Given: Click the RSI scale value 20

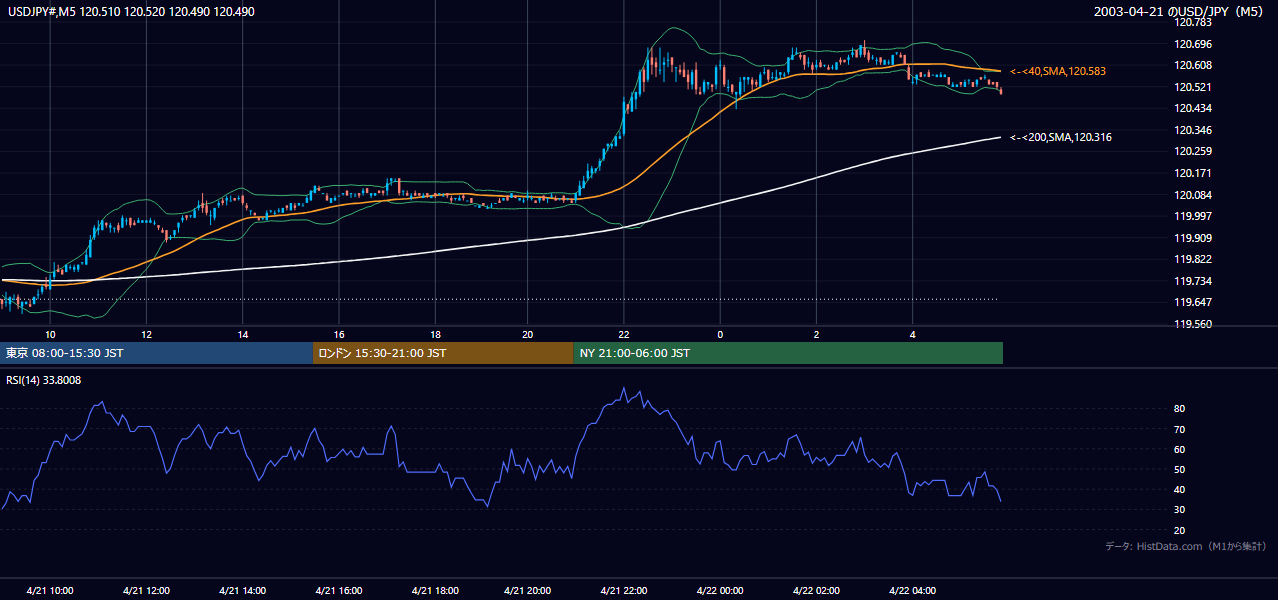Looking at the screenshot, I should tap(1180, 530).
